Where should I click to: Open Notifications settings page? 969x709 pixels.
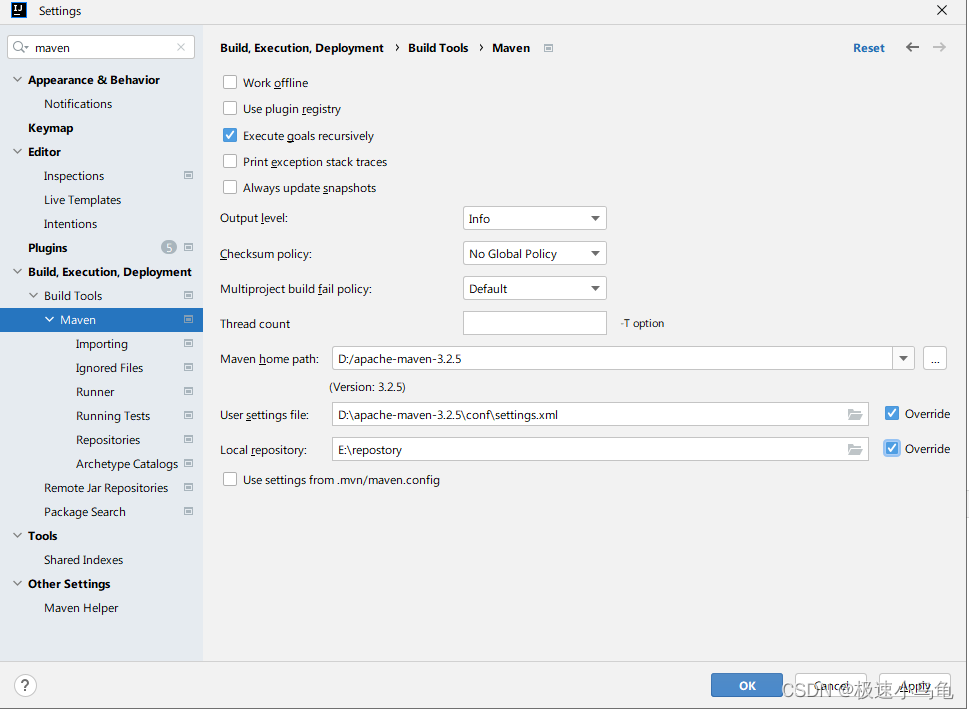click(x=78, y=104)
